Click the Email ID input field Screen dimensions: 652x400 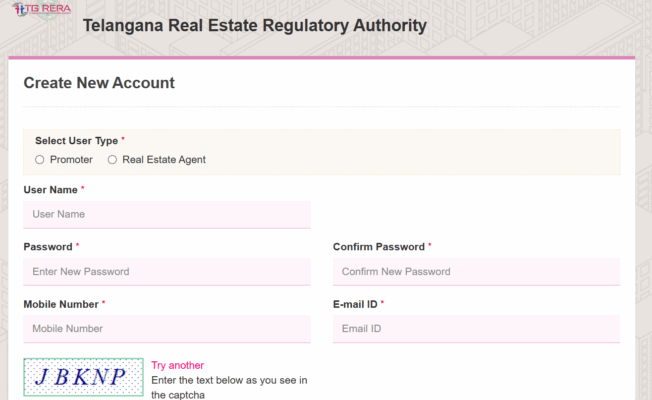click(x=476, y=328)
